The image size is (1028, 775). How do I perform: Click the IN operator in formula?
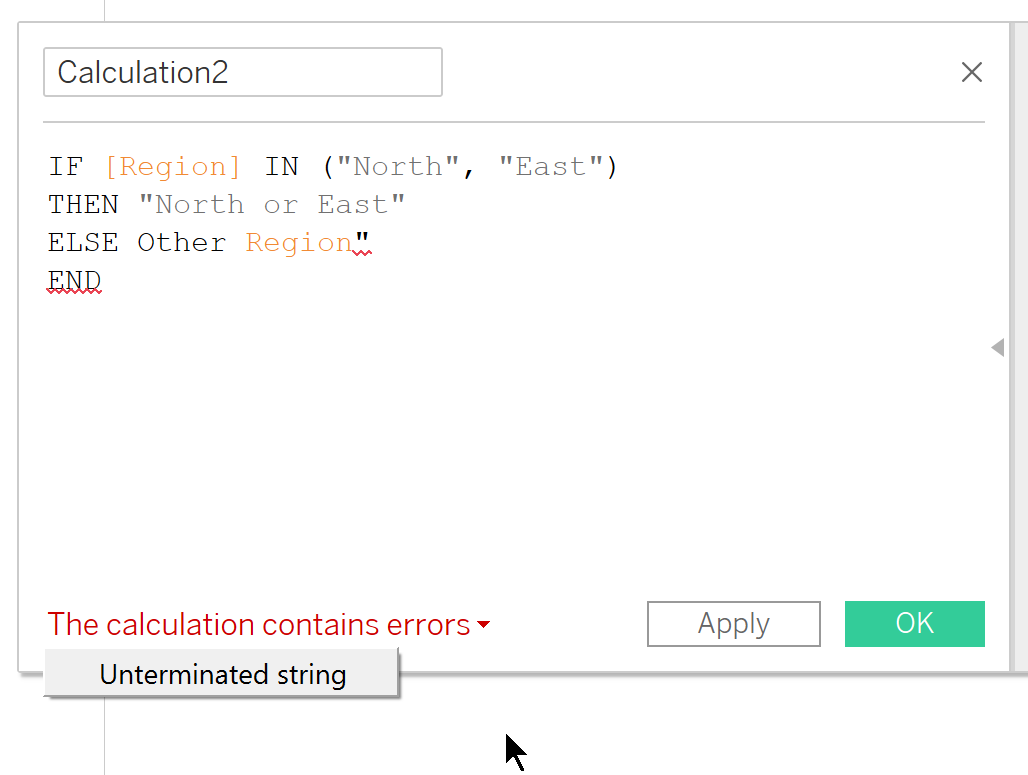281,166
